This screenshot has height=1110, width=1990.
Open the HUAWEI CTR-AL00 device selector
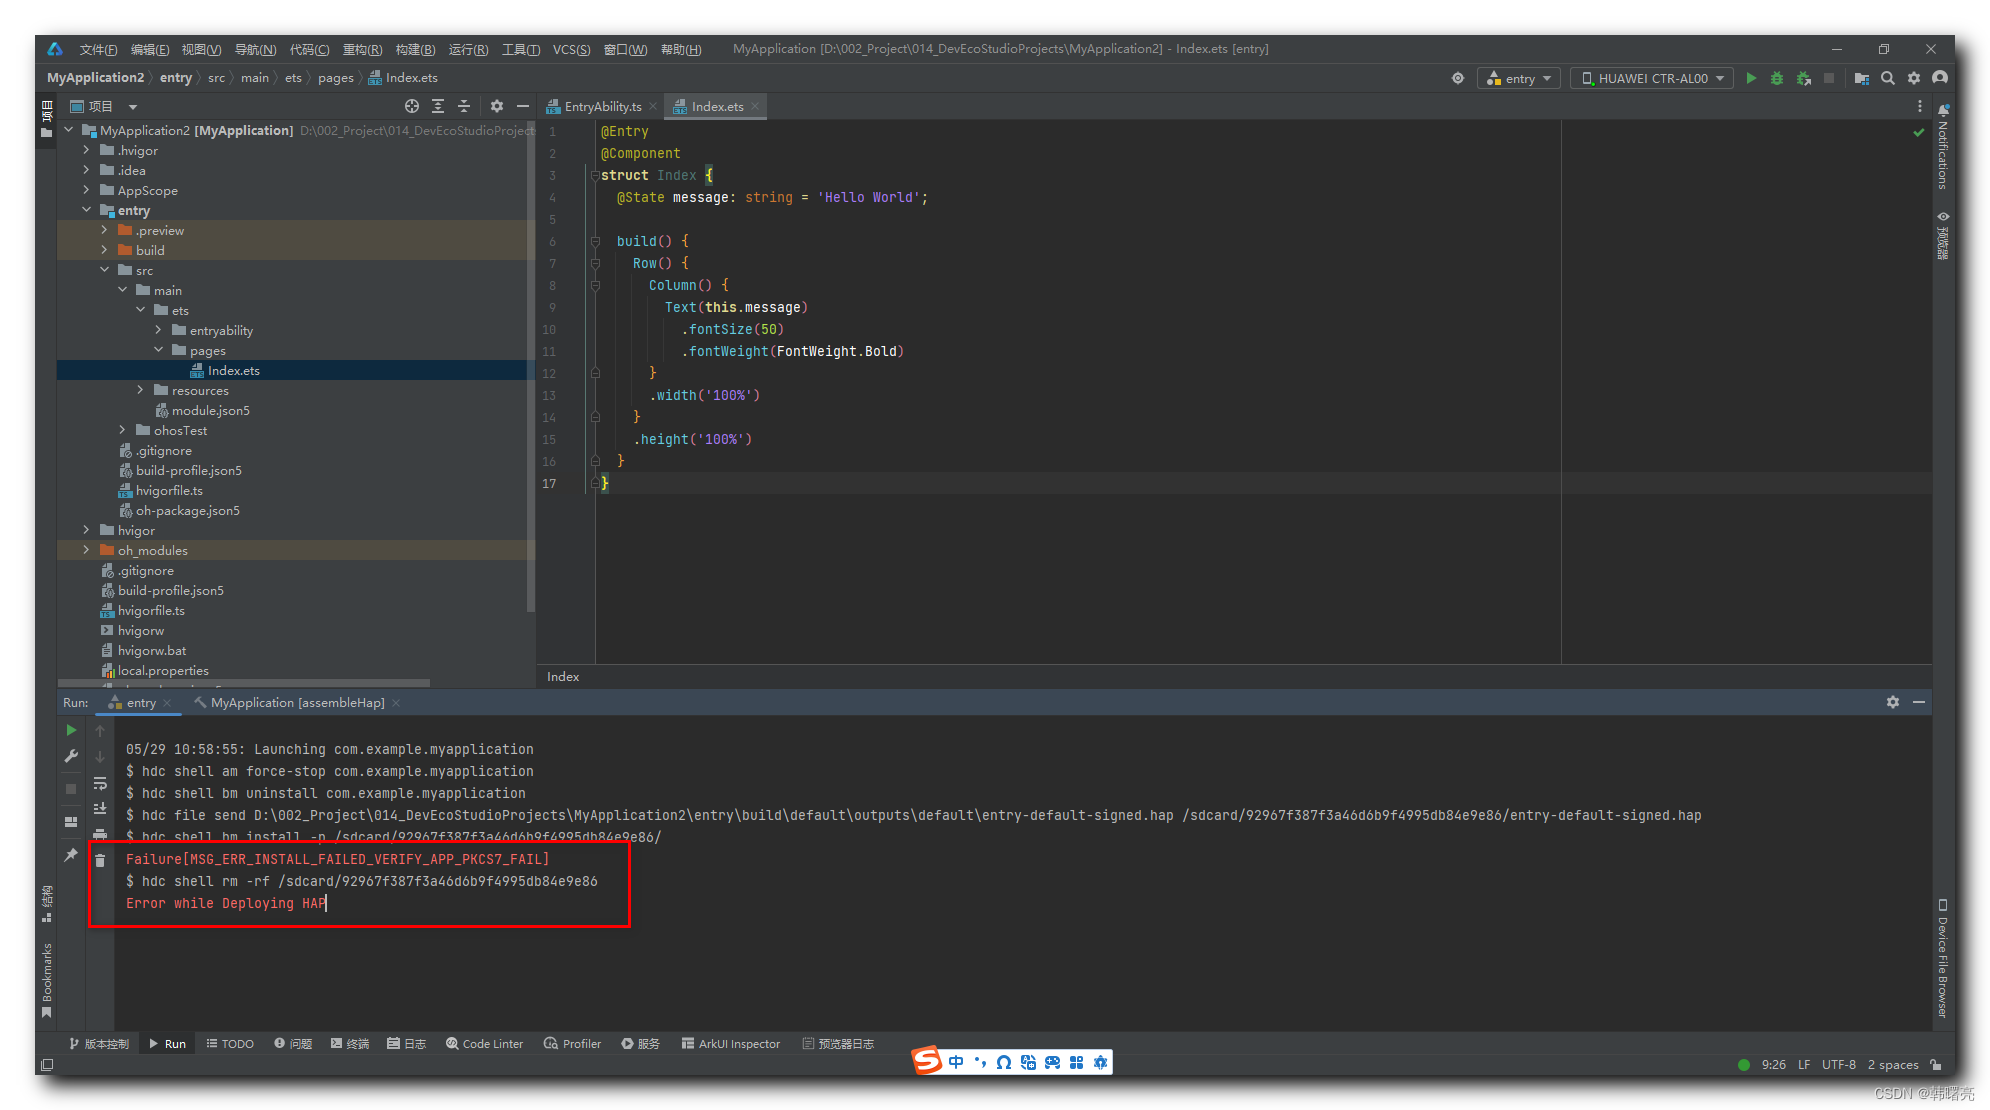[1650, 78]
